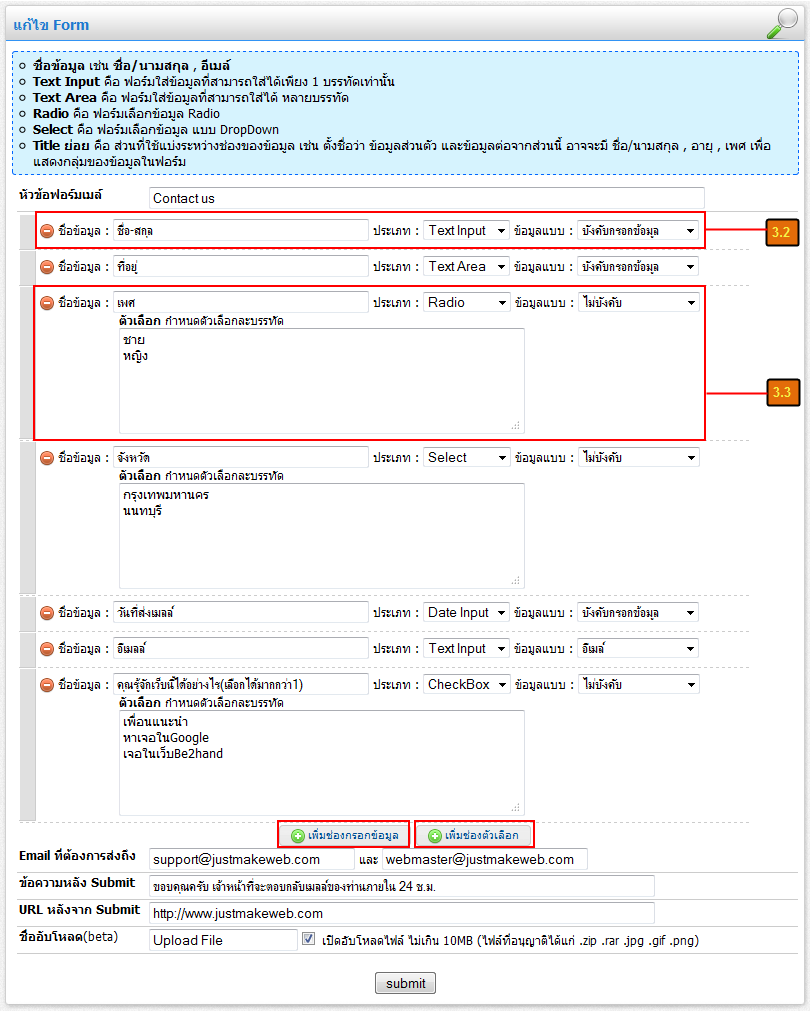
Task: Click the เพิ่มช่องตัวเลือก button
Action: pos(474,836)
